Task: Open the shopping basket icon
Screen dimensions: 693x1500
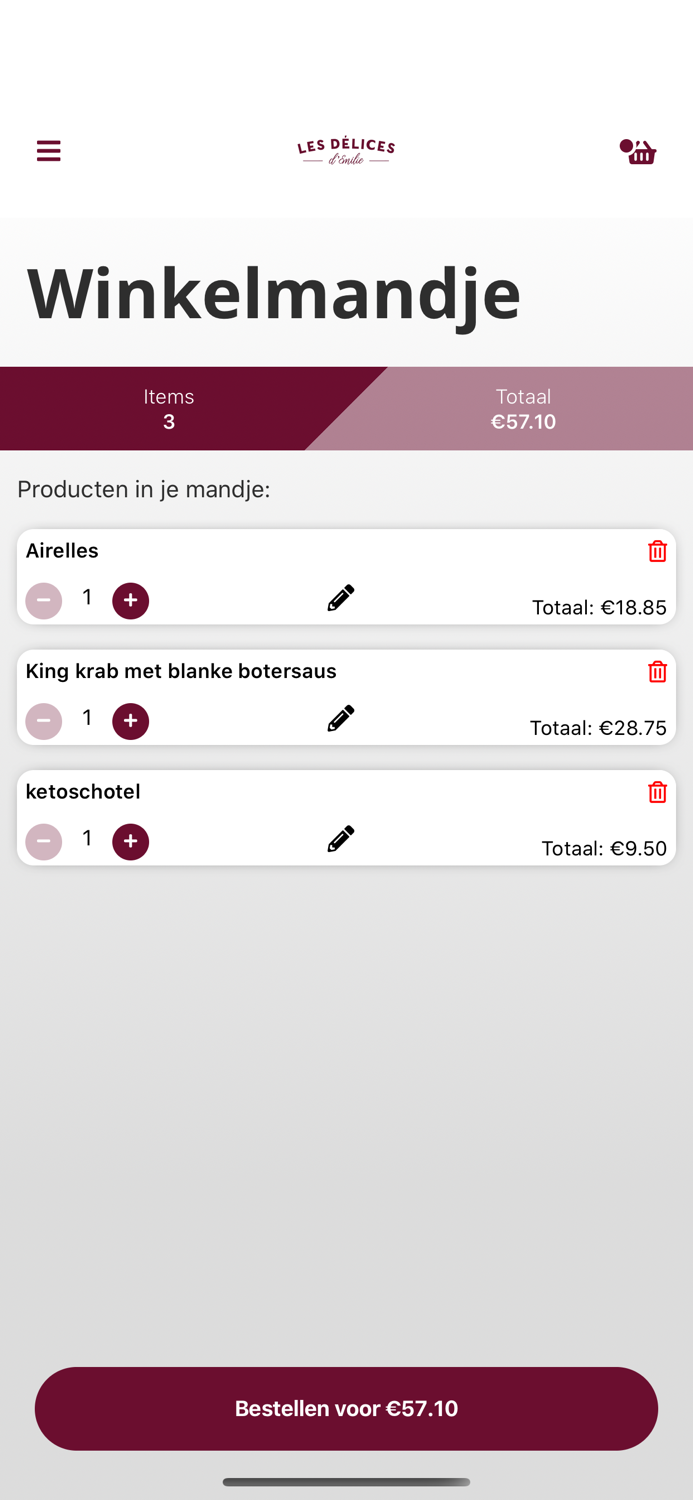Action: point(639,152)
